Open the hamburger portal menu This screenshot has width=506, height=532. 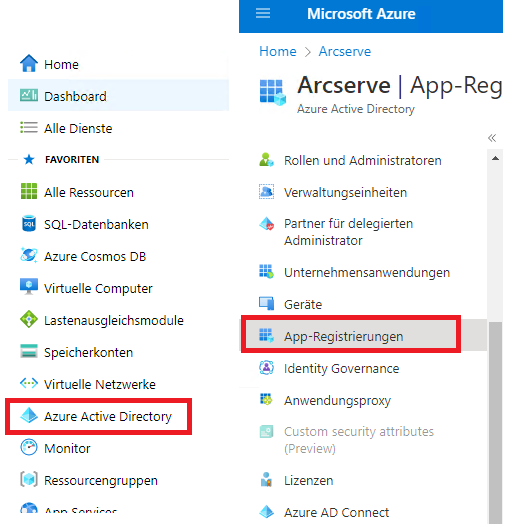click(x=263, y=13)
